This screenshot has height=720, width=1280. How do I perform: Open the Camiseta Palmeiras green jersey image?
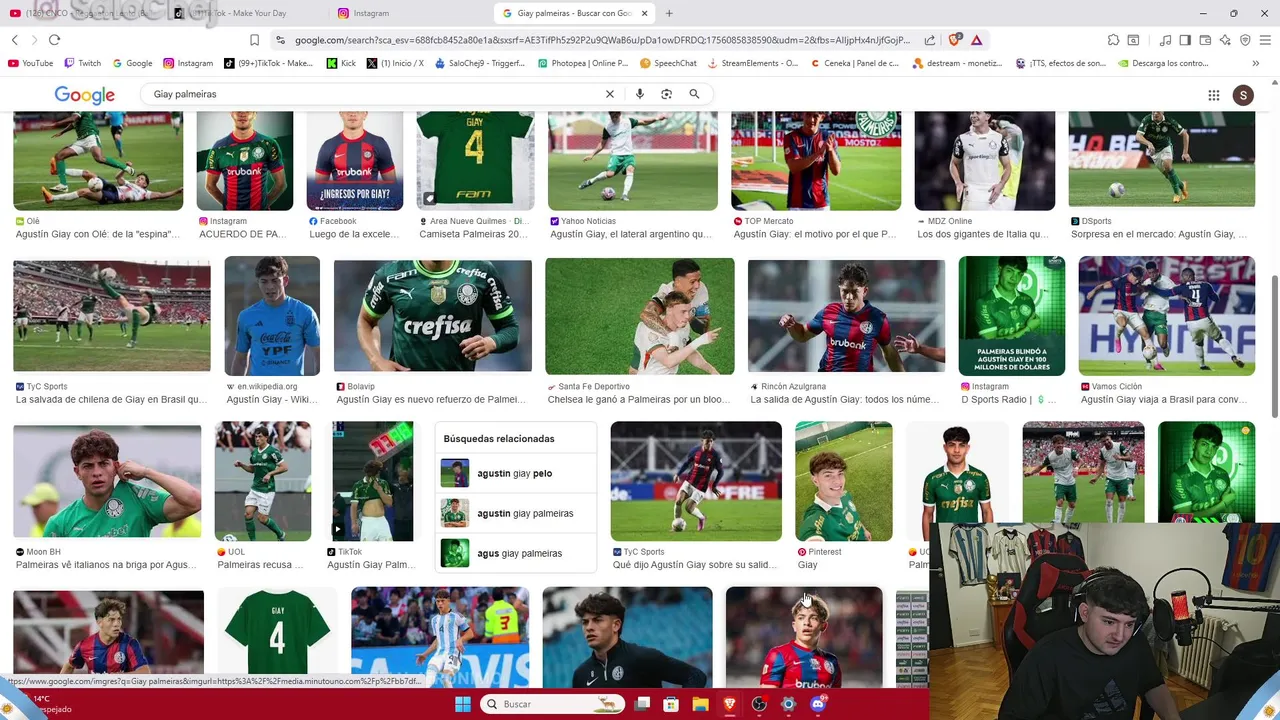[475, 160]
